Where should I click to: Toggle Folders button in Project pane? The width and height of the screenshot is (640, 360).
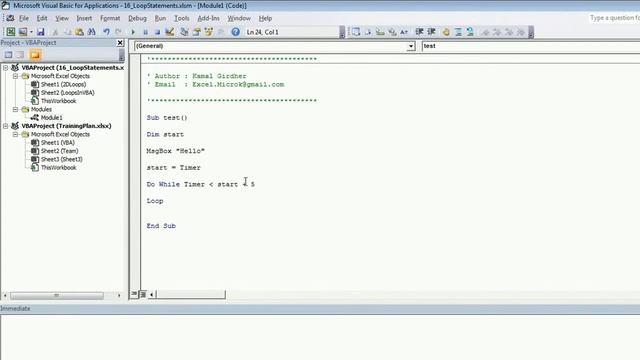pyautogui.click(x=35, y=55)
